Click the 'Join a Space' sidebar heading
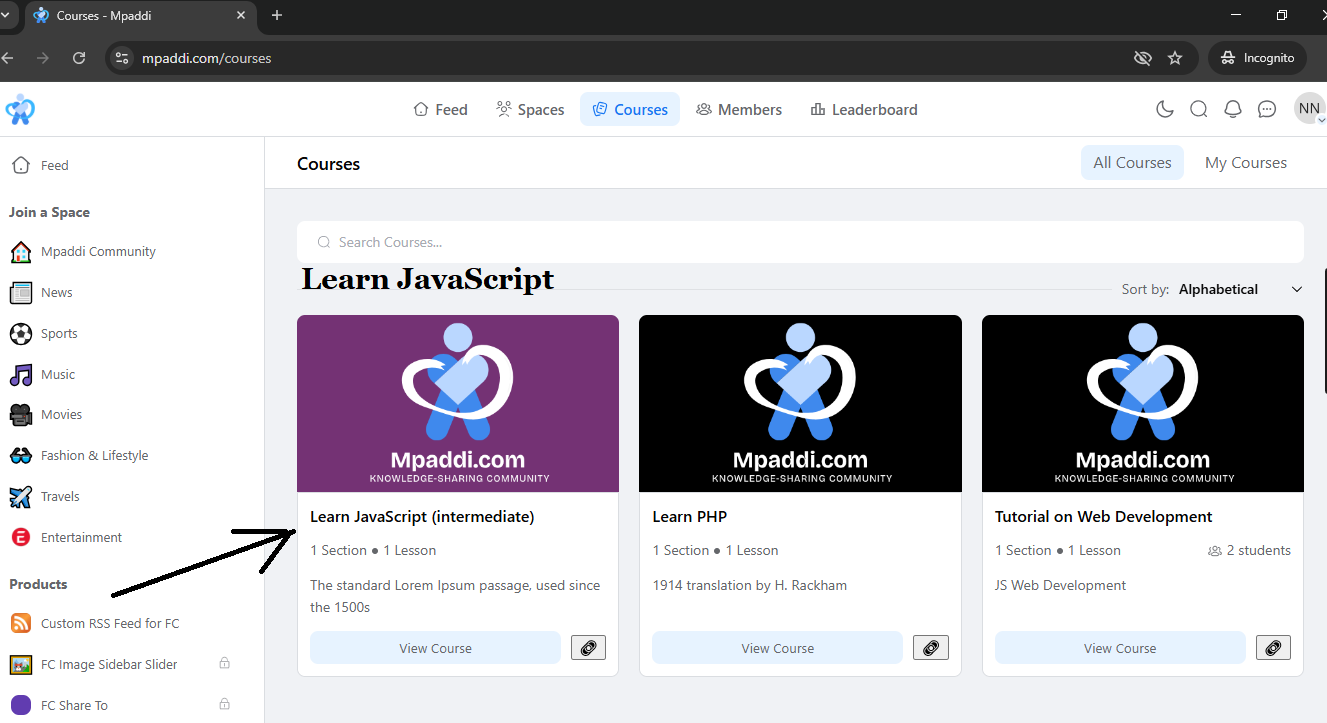1327x723 pixels. point(50,213)
